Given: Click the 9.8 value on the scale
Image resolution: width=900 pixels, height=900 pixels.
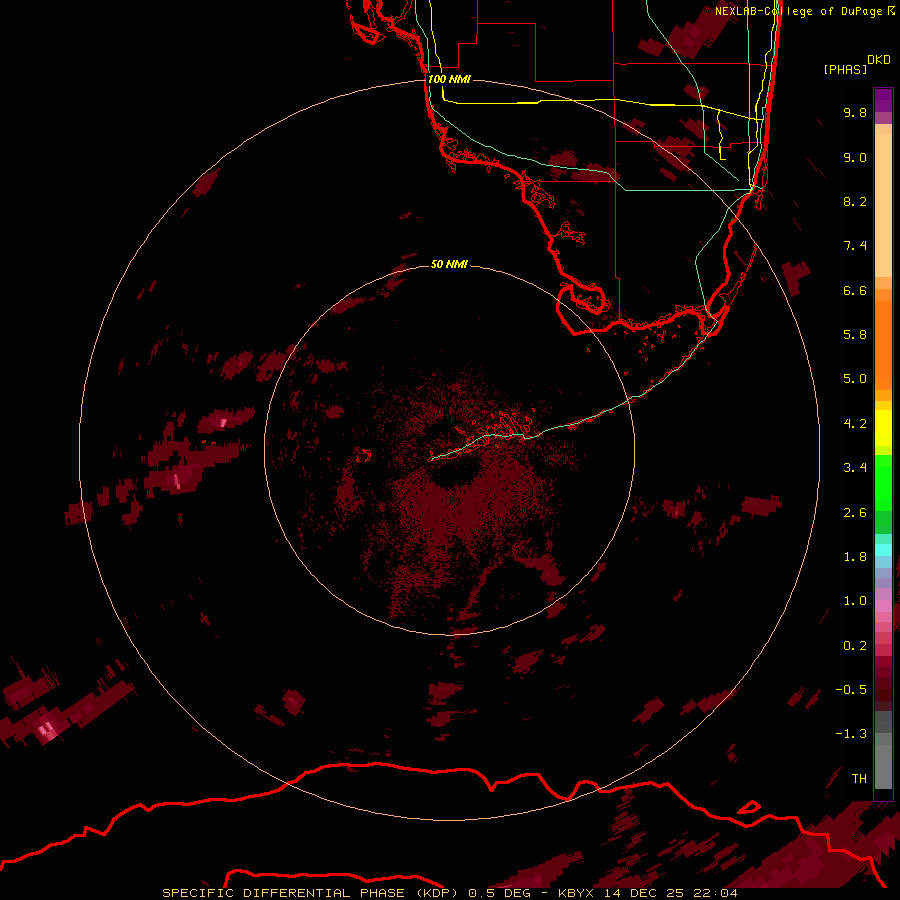Looking at the screenshot, I should coord(855,112).
